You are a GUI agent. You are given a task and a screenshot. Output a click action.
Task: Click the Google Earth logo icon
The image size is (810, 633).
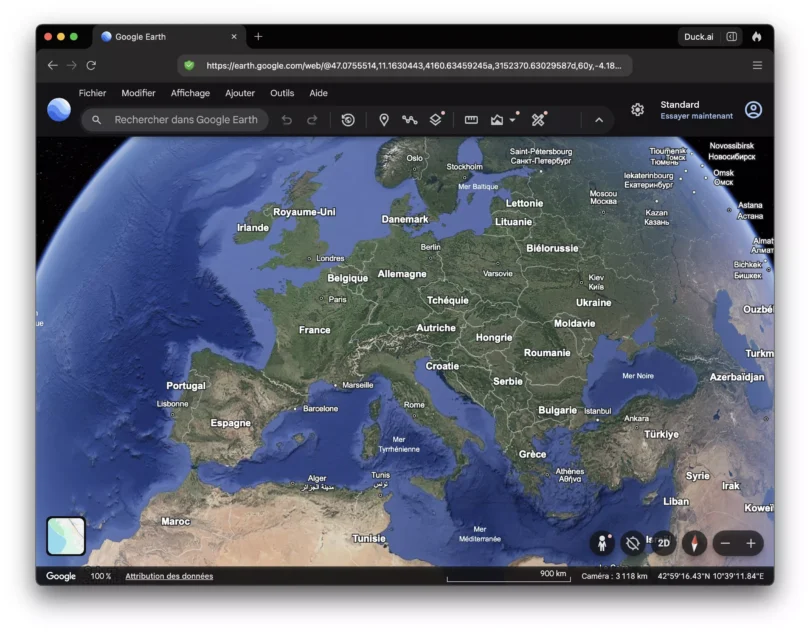59,110
